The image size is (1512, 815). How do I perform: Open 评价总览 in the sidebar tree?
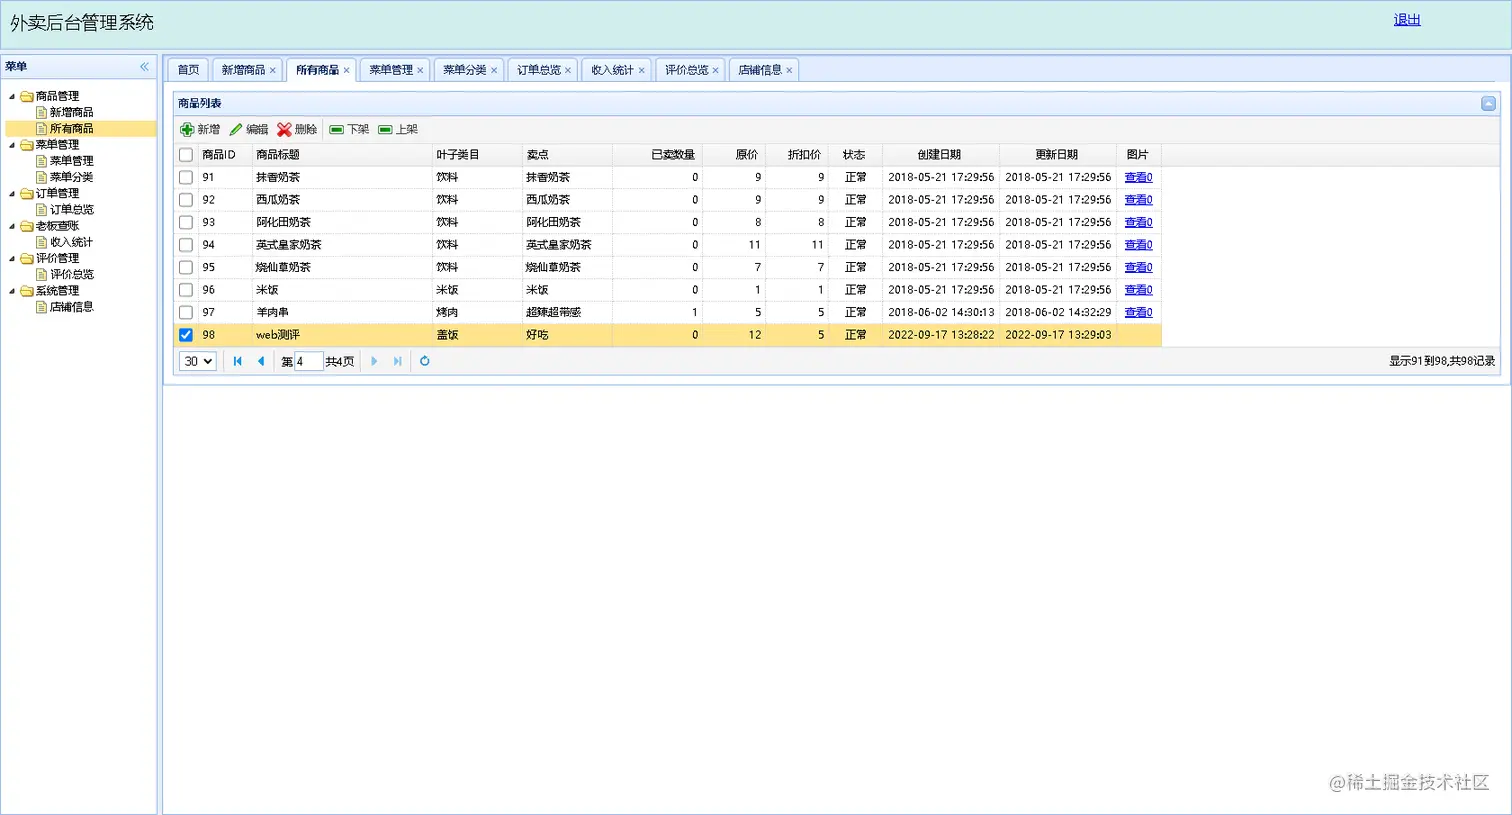71,274
